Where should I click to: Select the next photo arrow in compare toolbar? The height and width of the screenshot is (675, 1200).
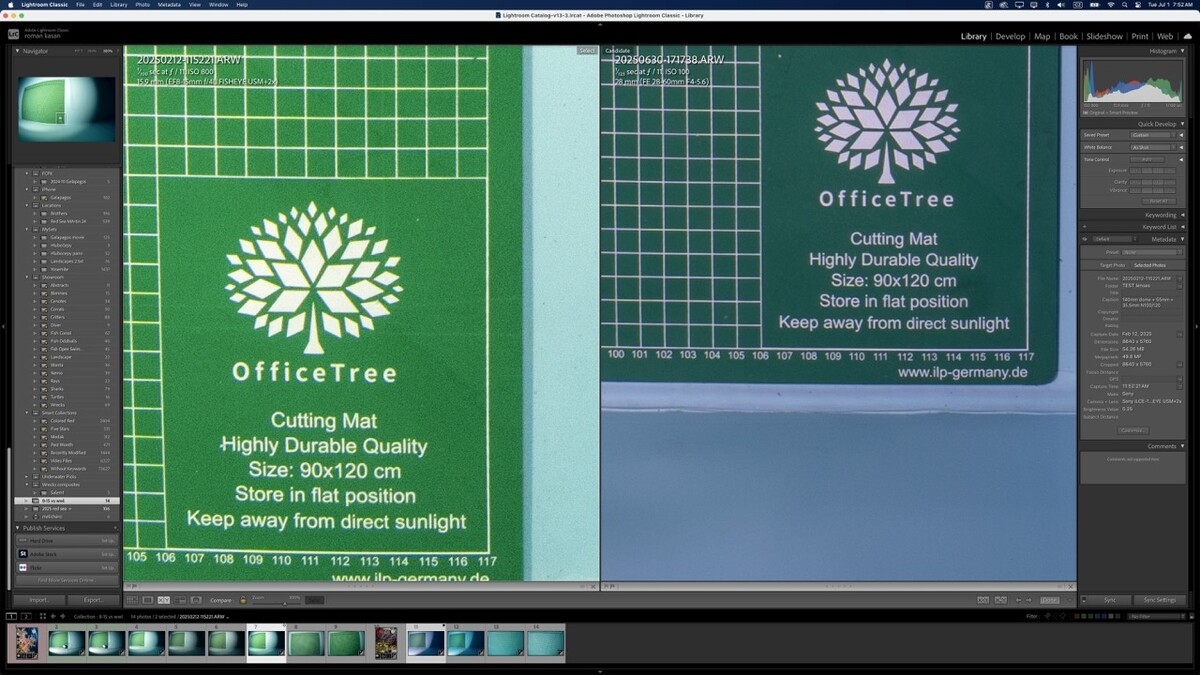1029,600
